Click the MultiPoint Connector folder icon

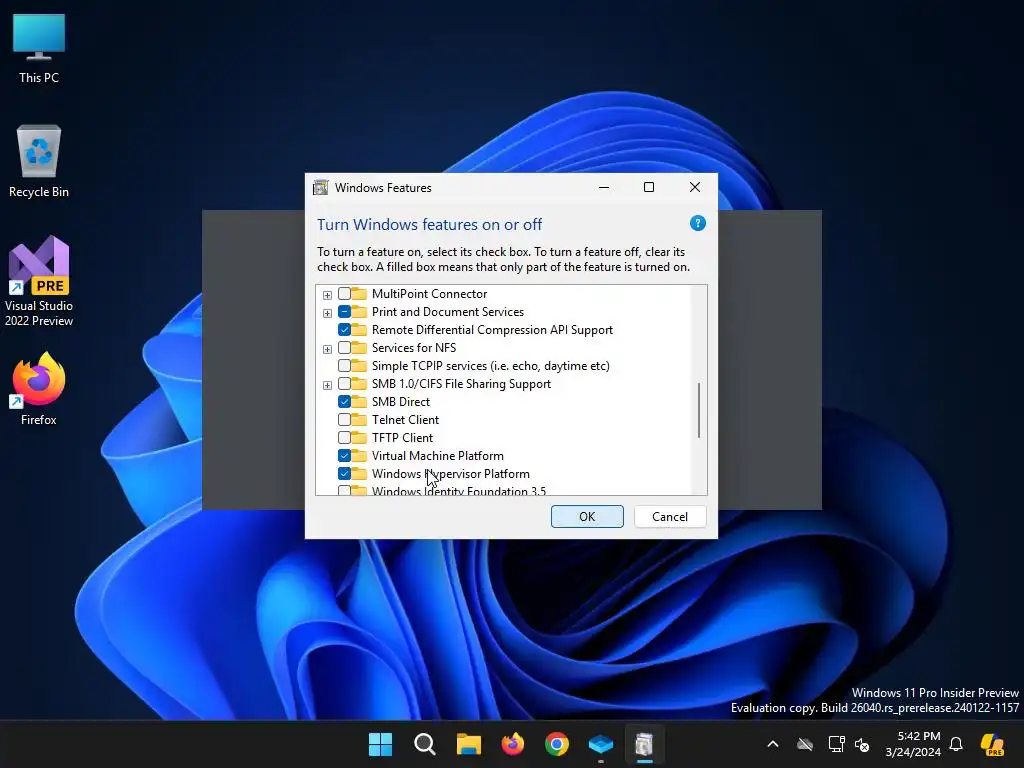(359, 293)
